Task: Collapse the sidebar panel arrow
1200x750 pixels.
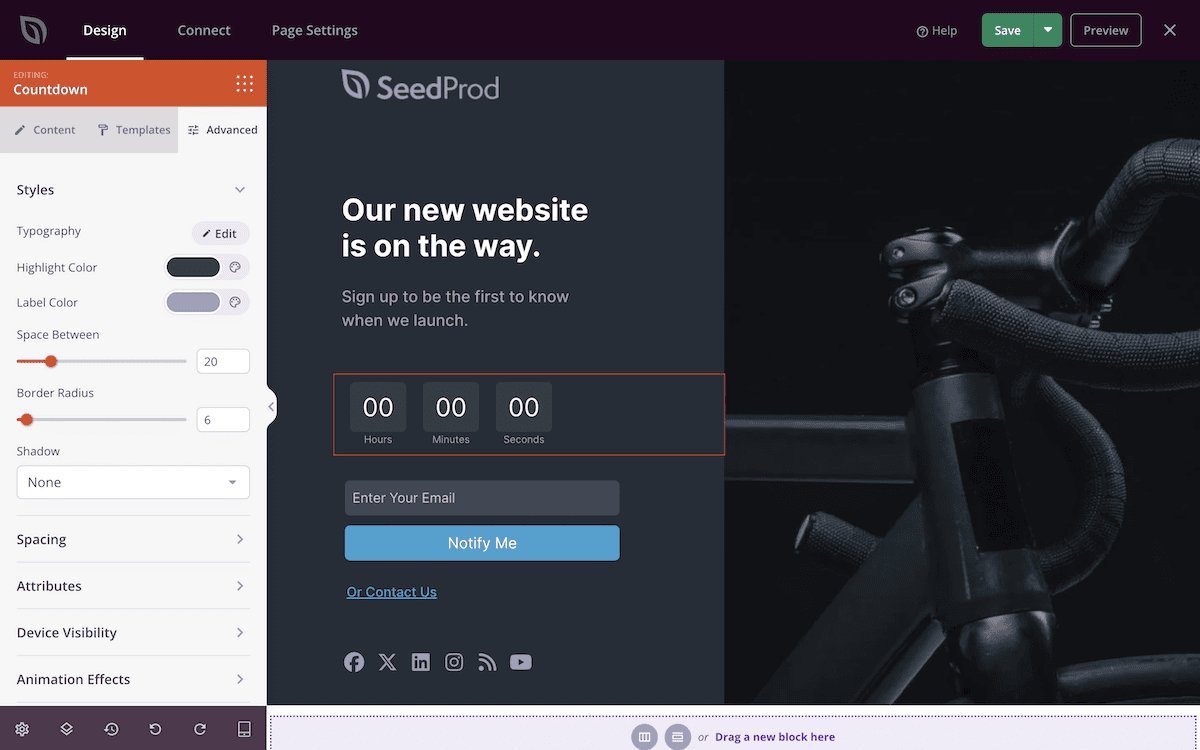Action: click(x=271, y=406)
